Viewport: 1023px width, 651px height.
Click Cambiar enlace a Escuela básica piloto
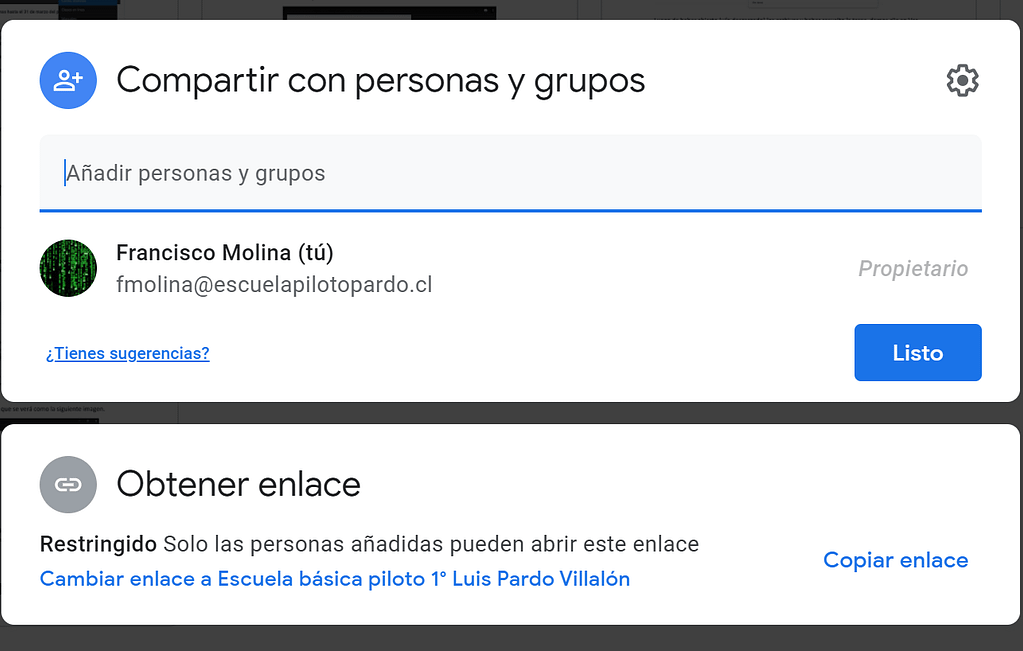pos(335,579)
